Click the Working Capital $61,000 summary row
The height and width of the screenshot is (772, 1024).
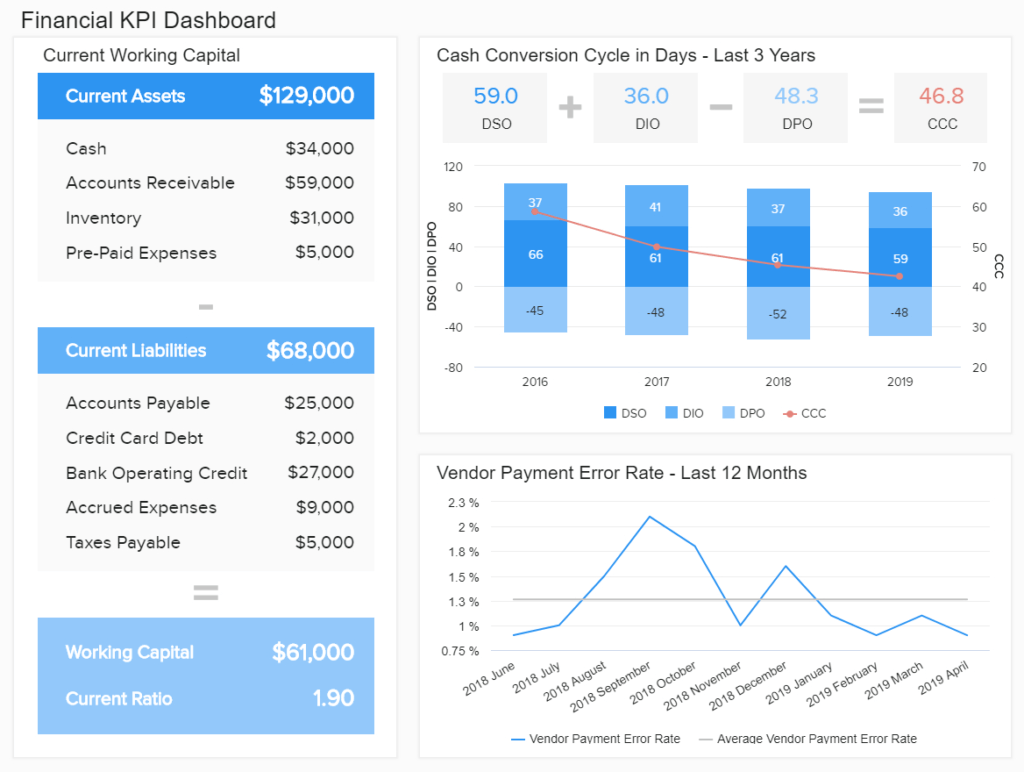coord(205,652)
